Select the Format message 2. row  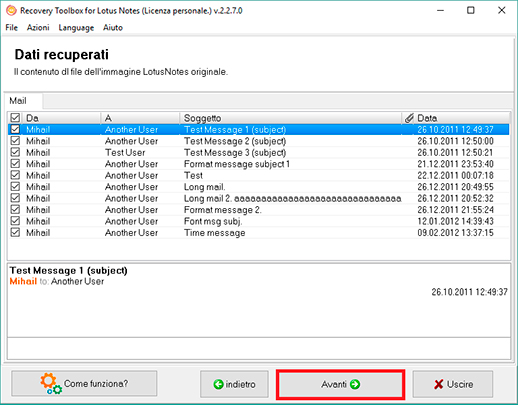(x=258, y=210)
